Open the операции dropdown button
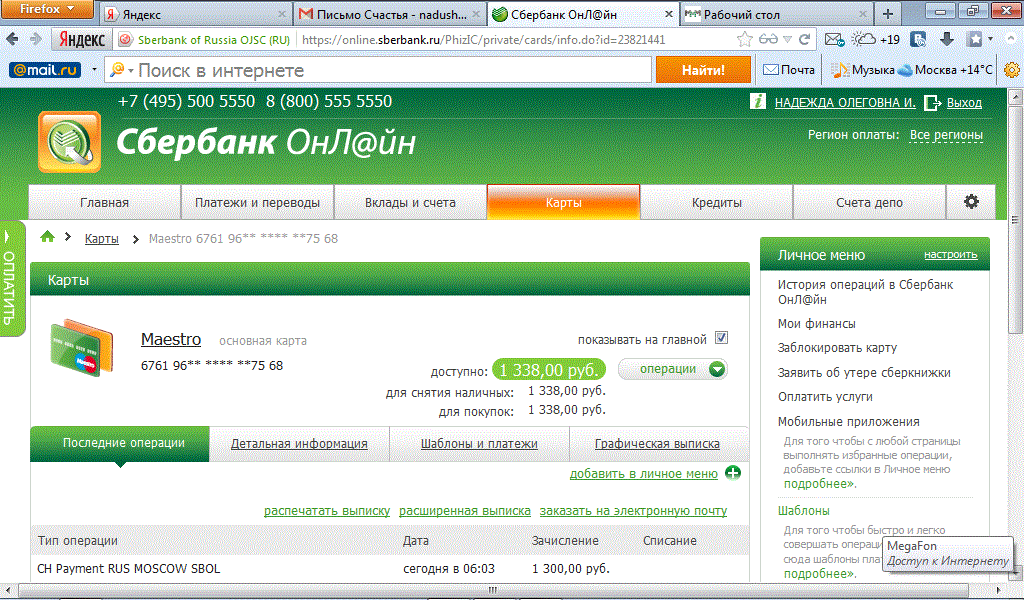The height and width of the screenshot is (600, 1024). (673, 369)
